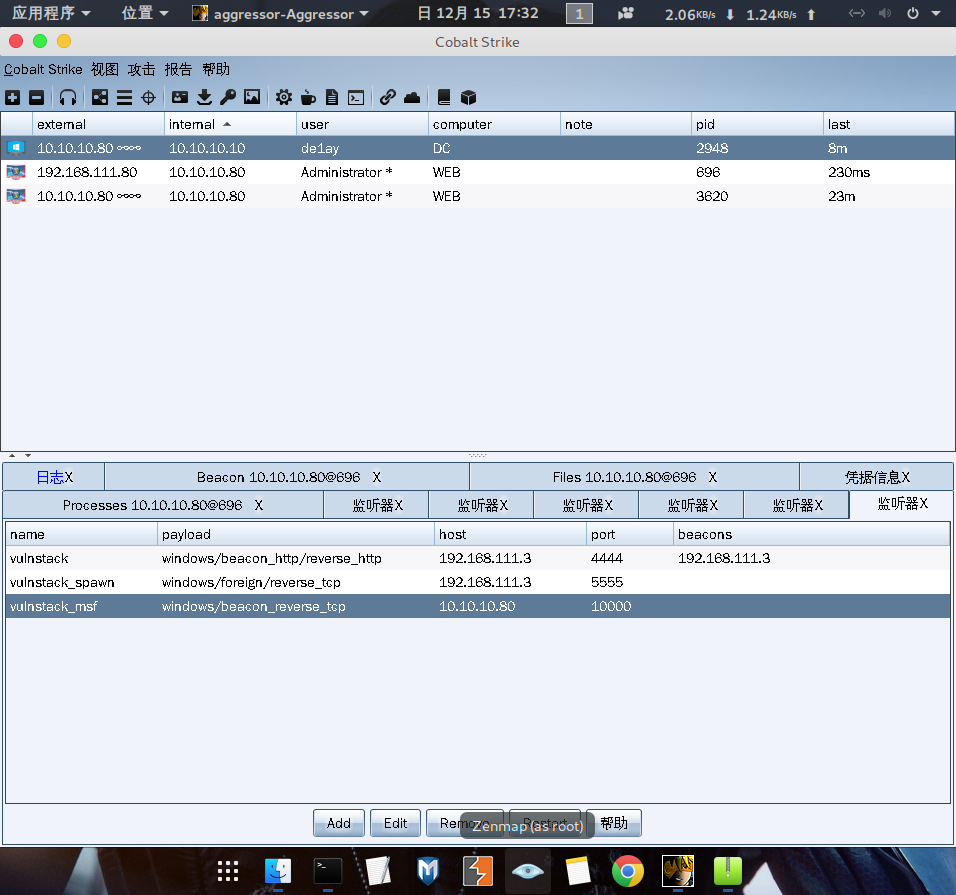This screenshot has height=895, width=956.
Task: Select the de1ay session on DC
Action: (478, 148)
